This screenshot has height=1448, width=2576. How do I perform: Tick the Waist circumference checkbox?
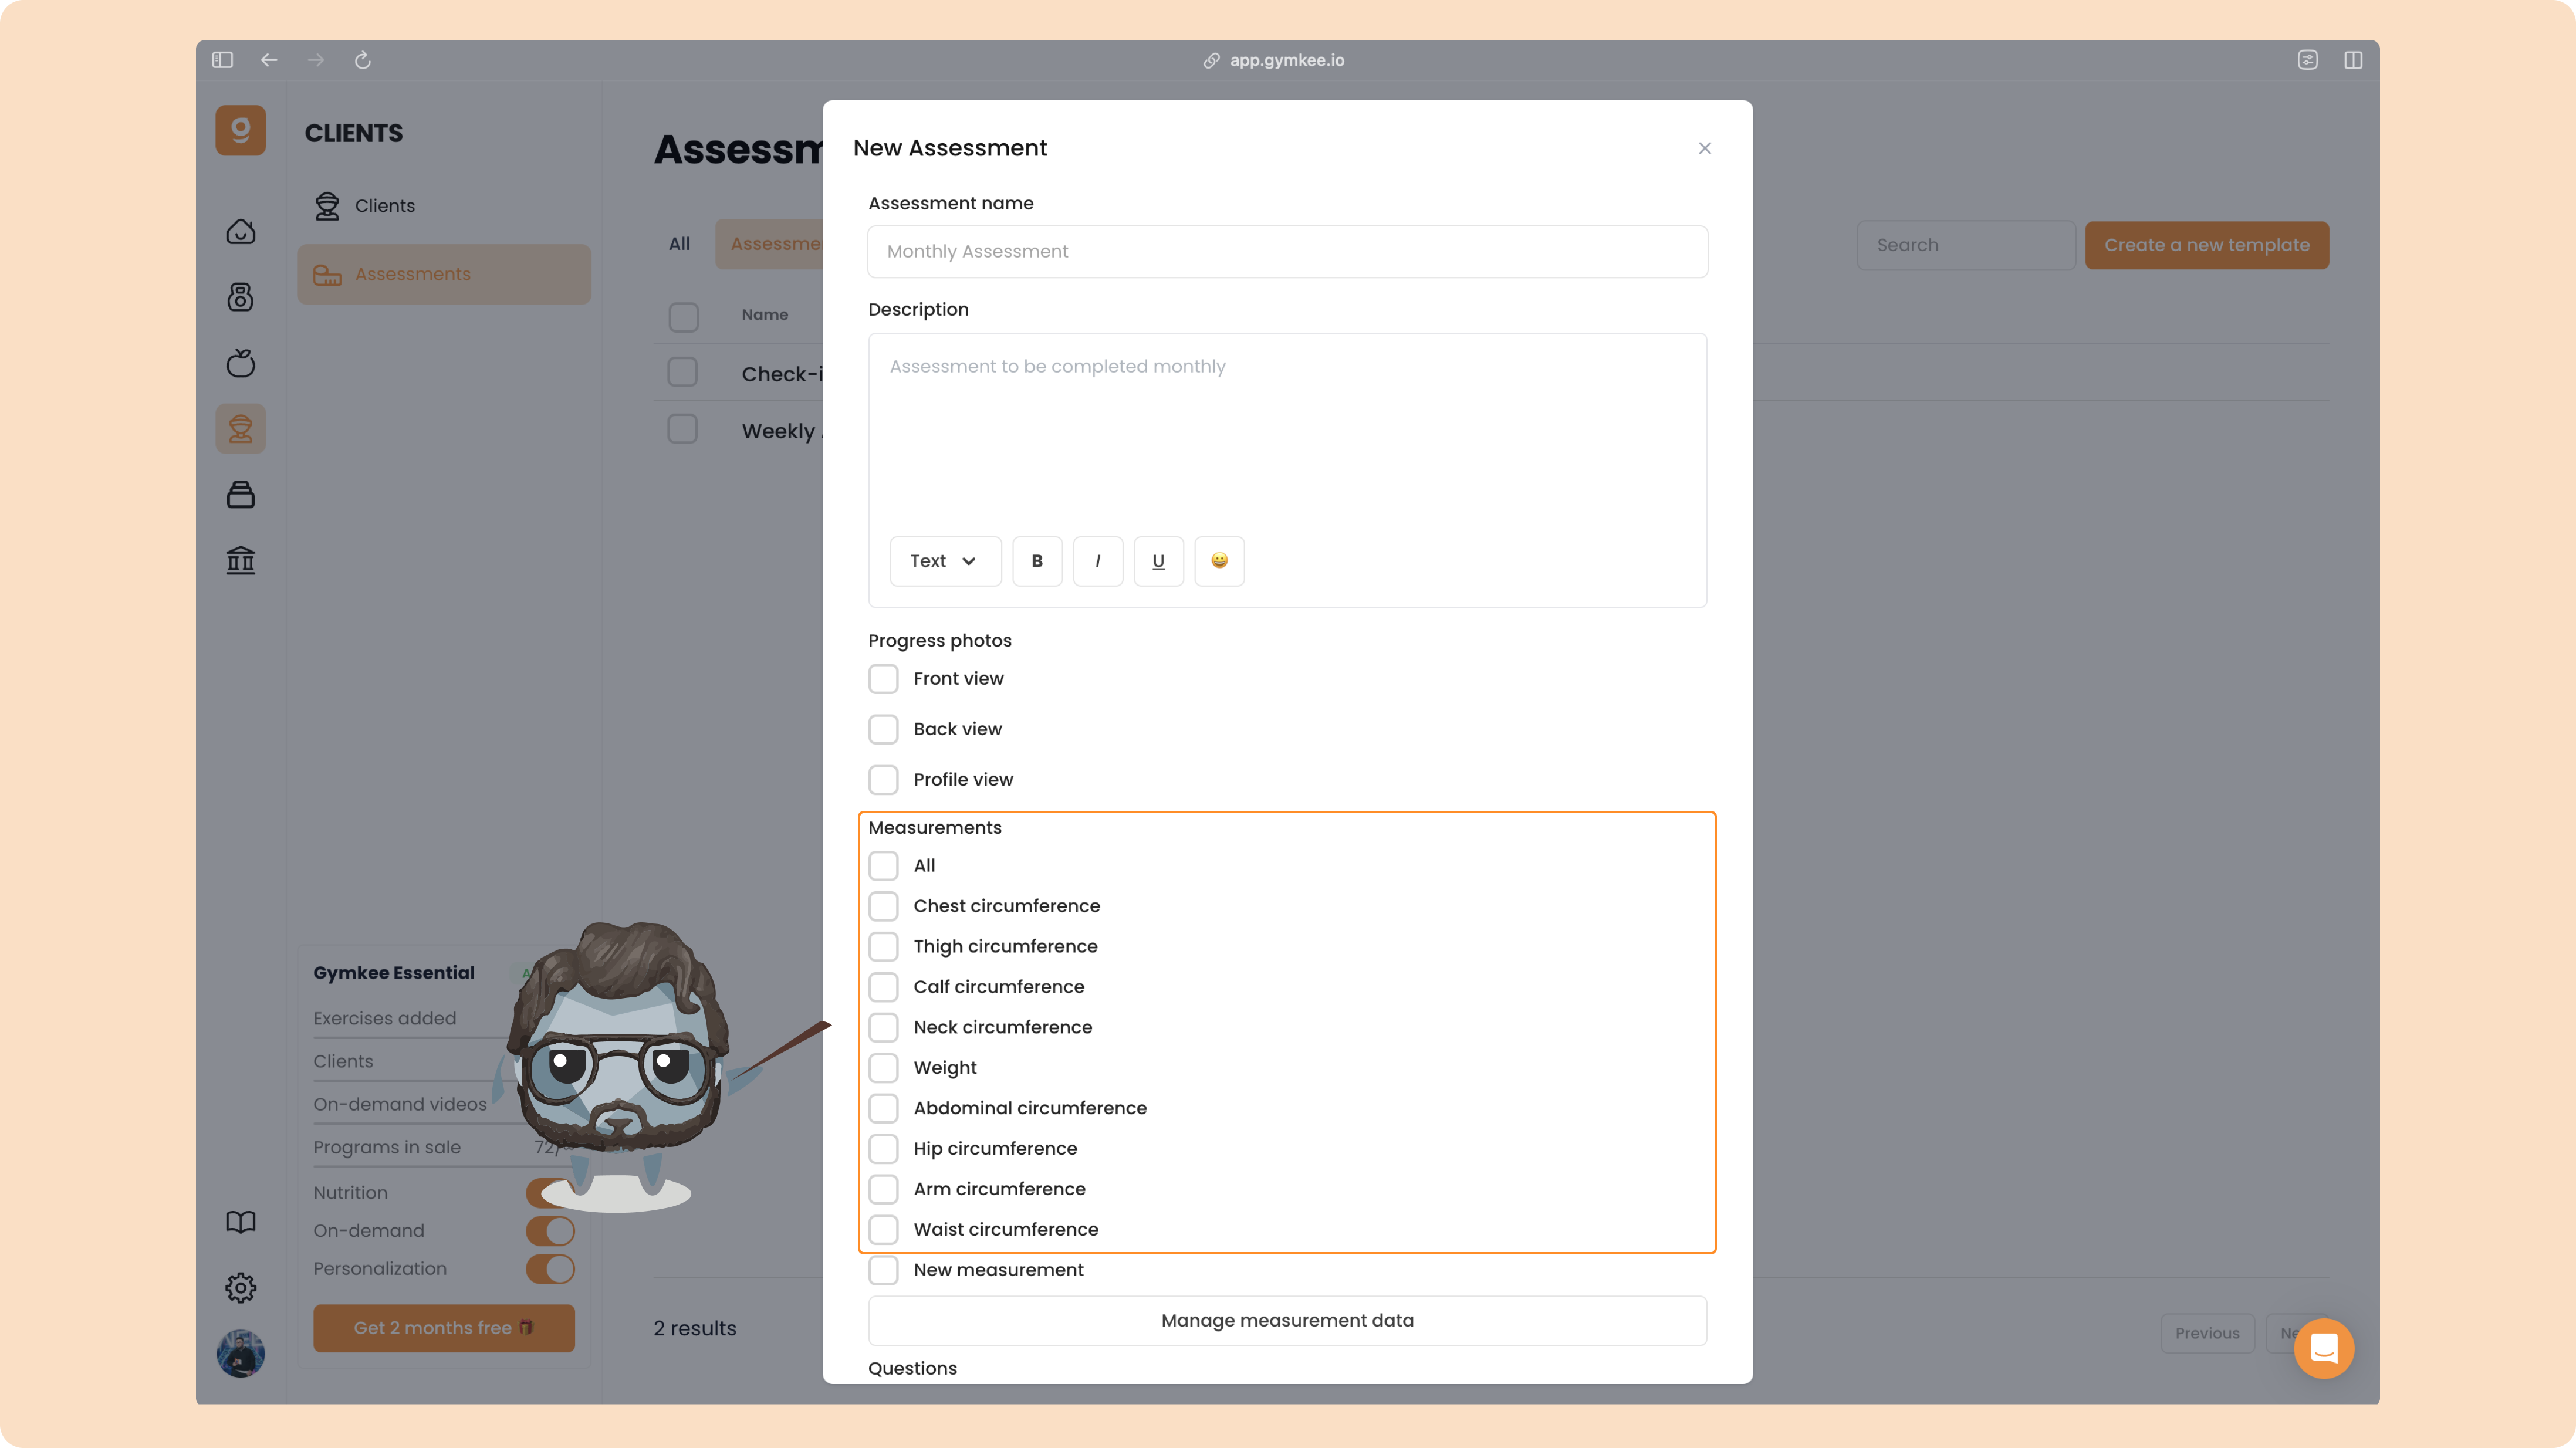coord(883,1230)
